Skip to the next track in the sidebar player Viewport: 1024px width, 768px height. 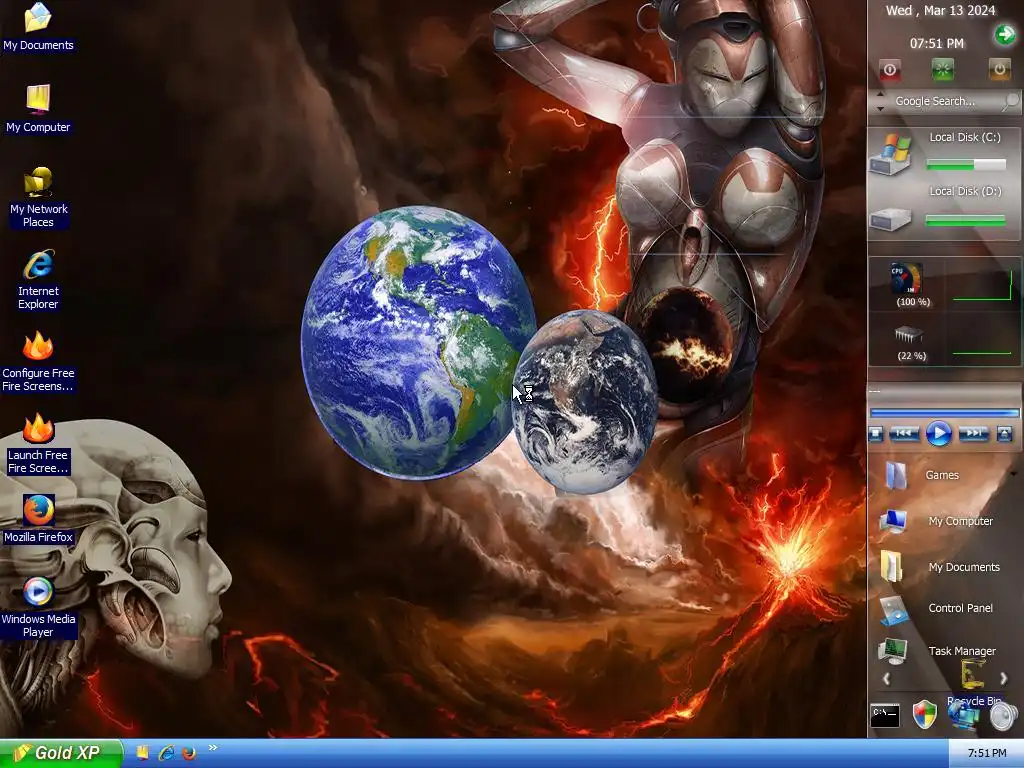[973, 434]
